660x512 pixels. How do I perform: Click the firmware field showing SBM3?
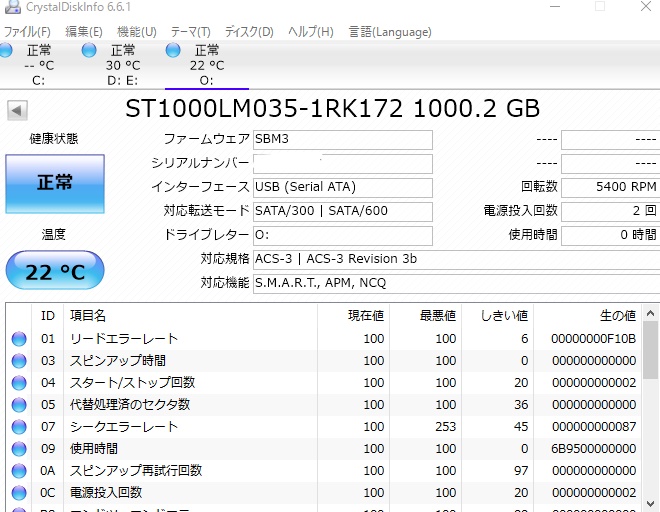point(343,139)
